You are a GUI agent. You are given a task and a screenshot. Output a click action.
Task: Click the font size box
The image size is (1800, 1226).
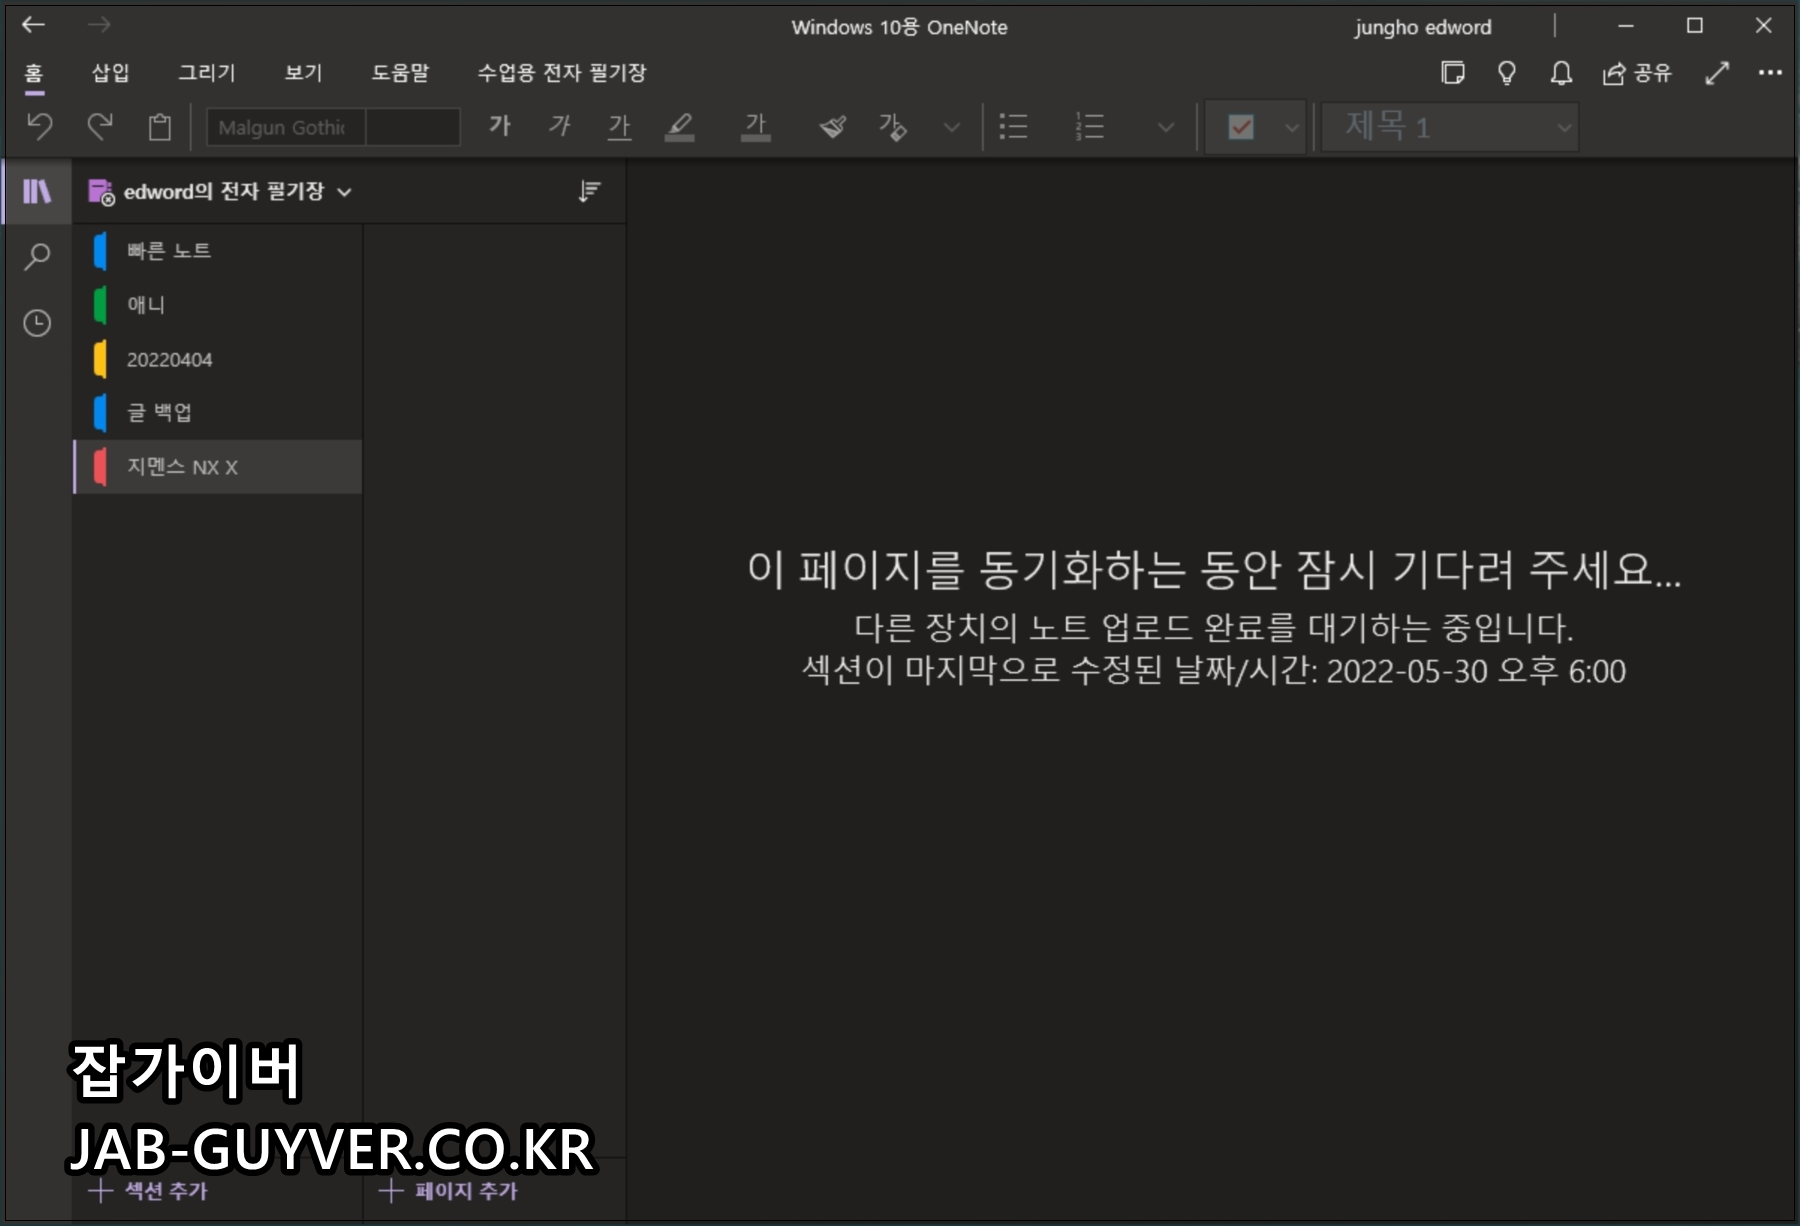pos(413,127)
